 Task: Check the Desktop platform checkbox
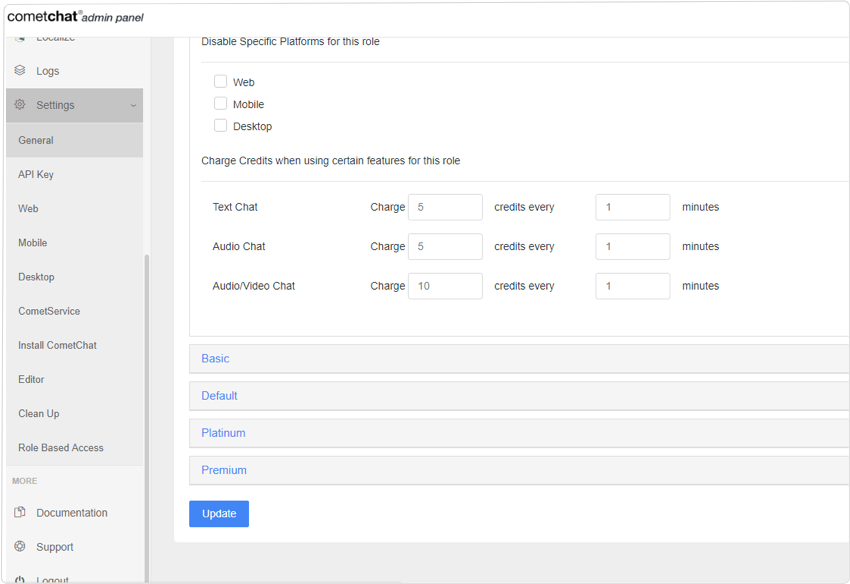tap(220, 126)
